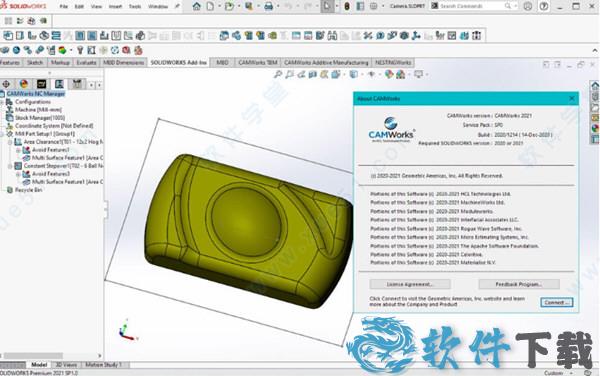Open the Search Commands dropdown arrow
600x376 pixels.
pos(516,6)
